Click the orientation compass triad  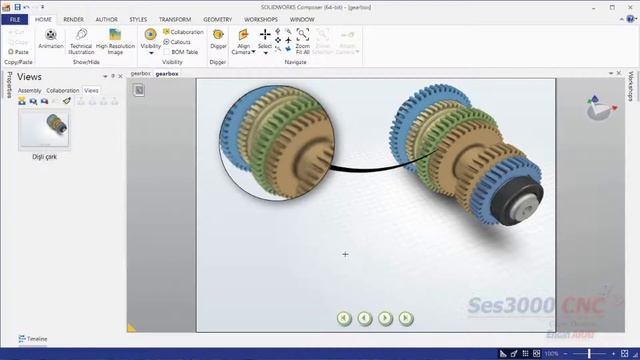(x=600, y=108)
